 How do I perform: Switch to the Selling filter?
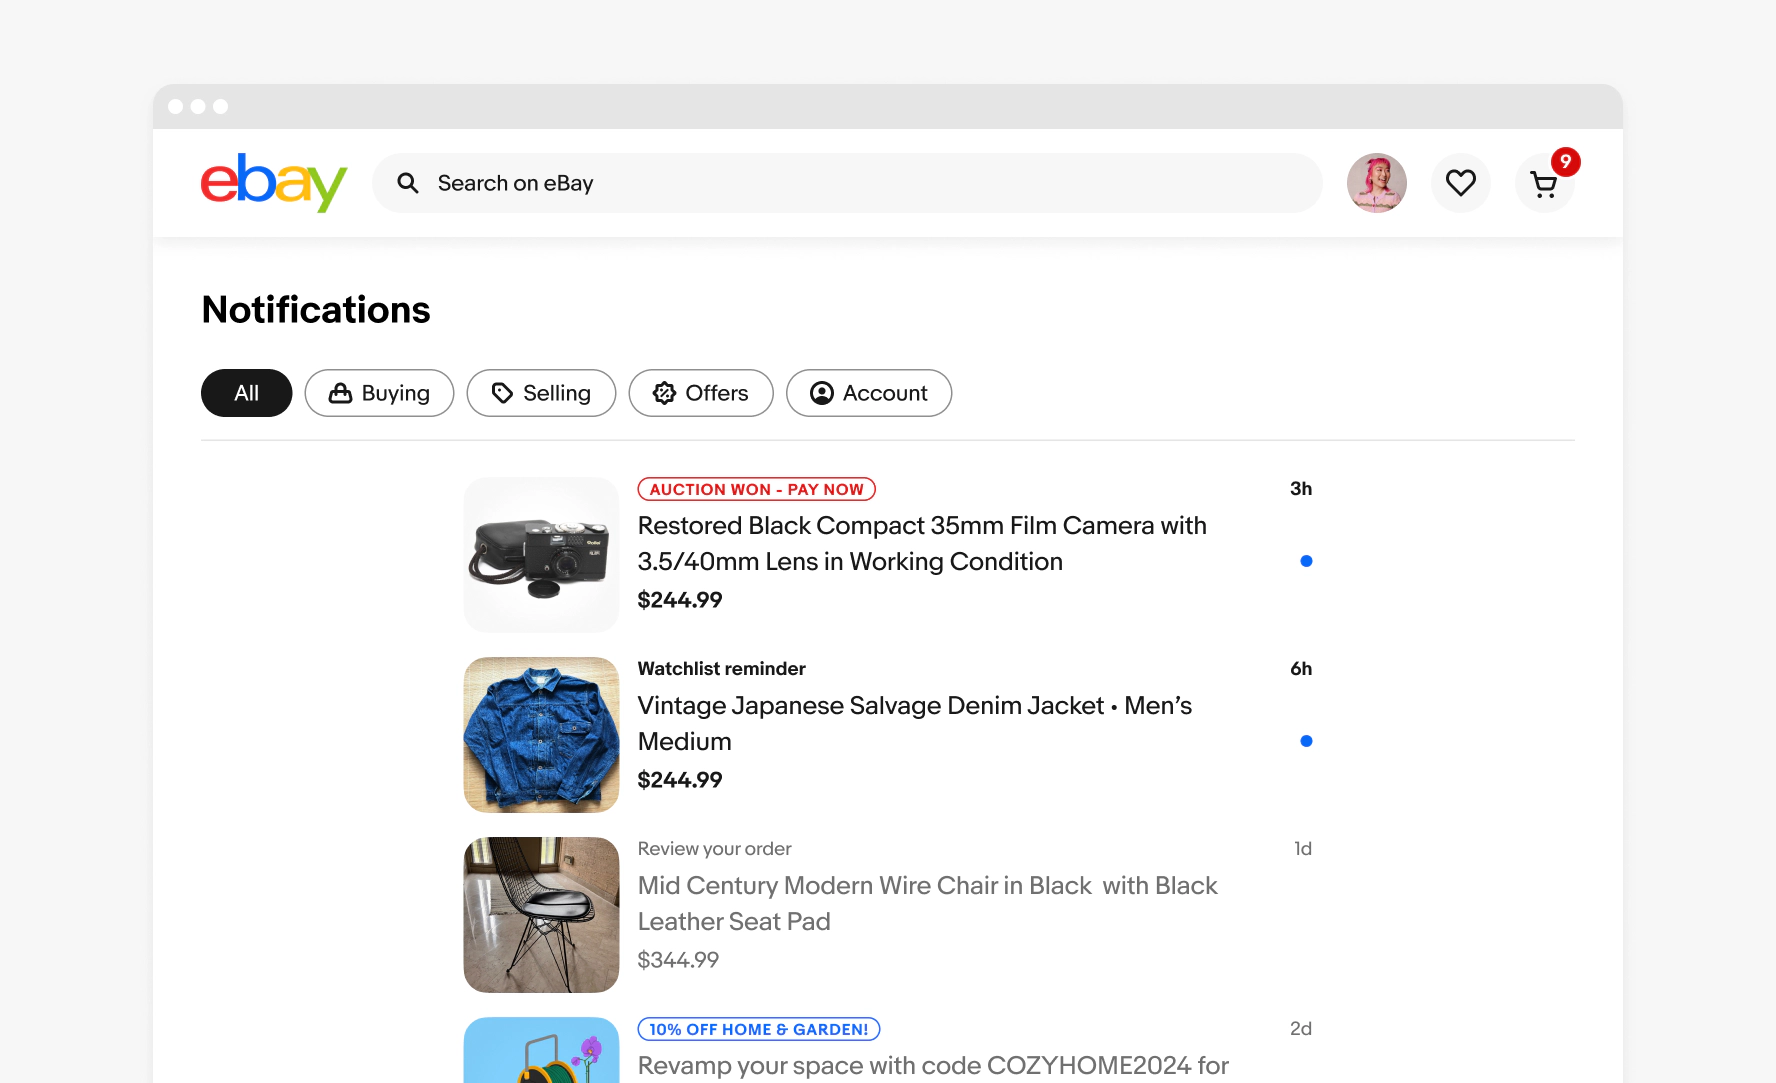[x=541, y=393]
